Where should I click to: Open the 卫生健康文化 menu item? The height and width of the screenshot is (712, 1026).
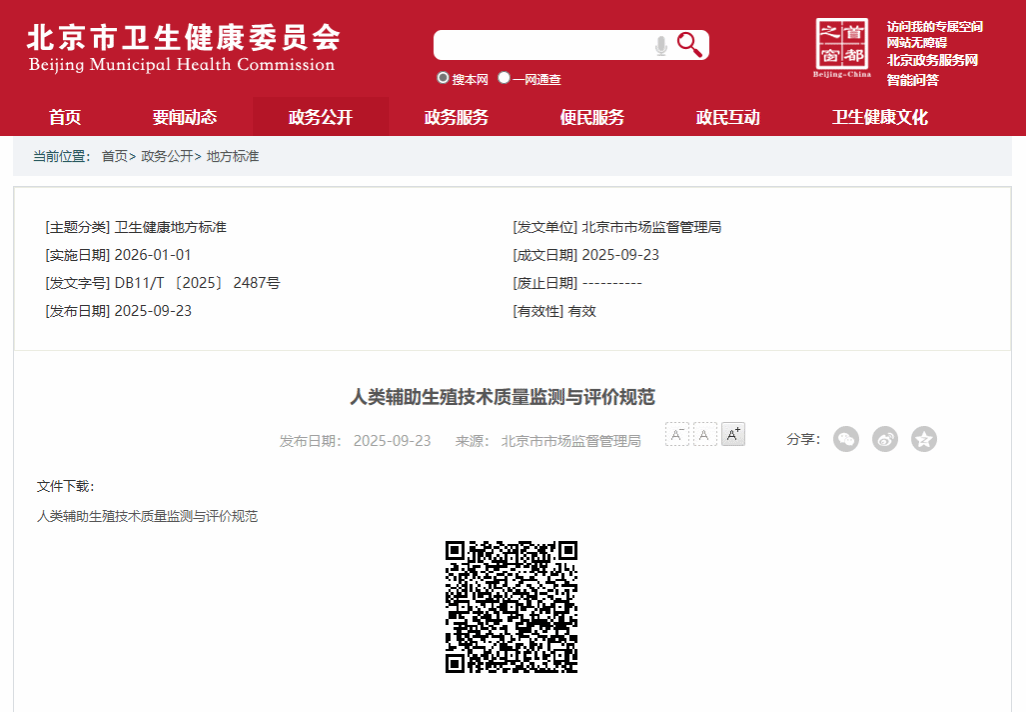[878, 117]
